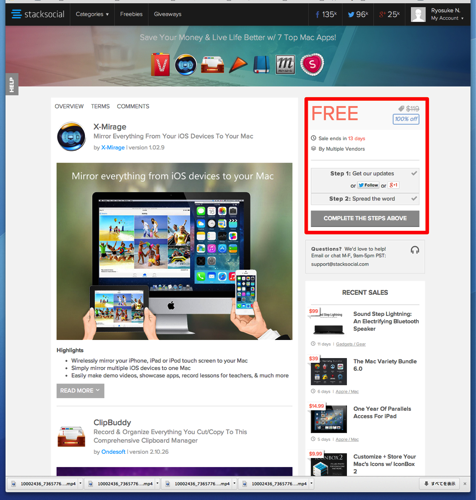This screenshot has width=476, height=500.
Task: Click the 'm' app icon in banner
Action: coord(285,64)
